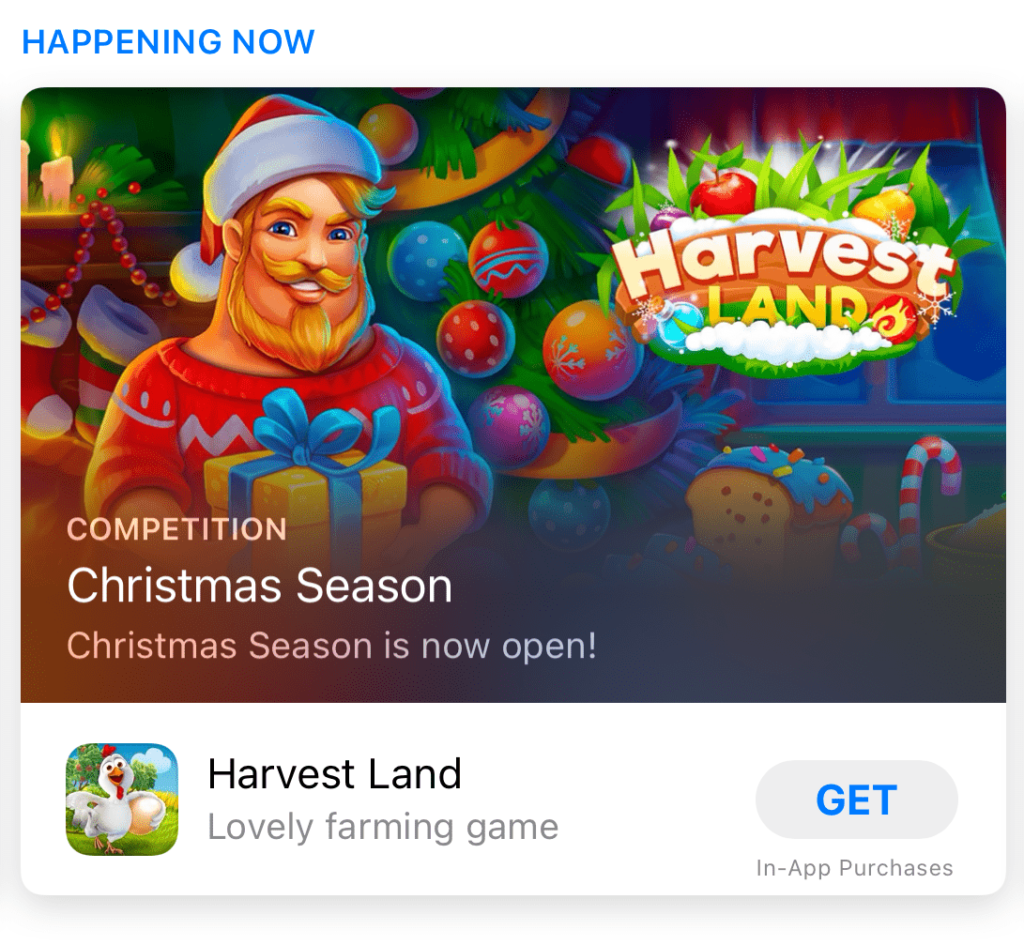The width and height of the screenshot is (1024, 945).
Task: Click the Competition event label
Action: (x=177, y=530)
